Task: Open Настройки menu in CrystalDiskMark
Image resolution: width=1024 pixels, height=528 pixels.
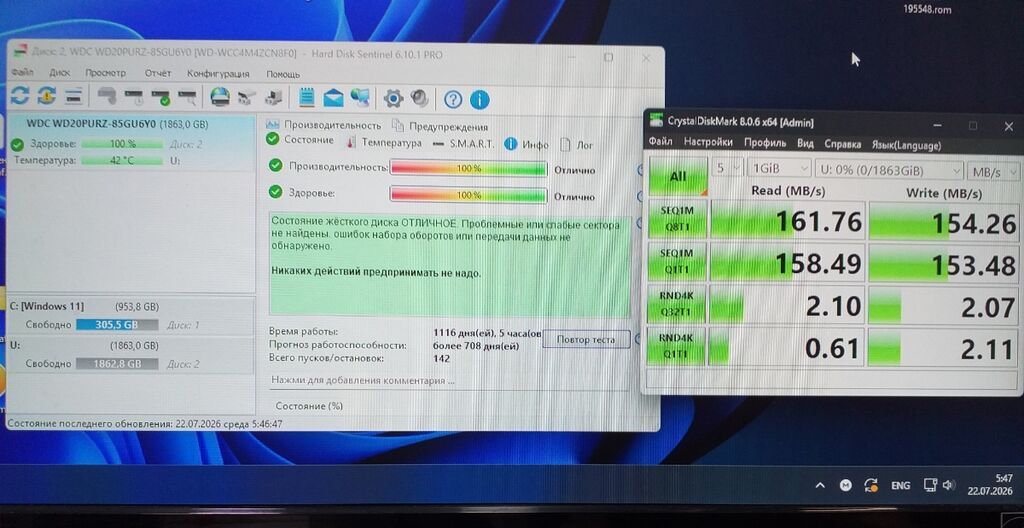Action: click(709, 141)
